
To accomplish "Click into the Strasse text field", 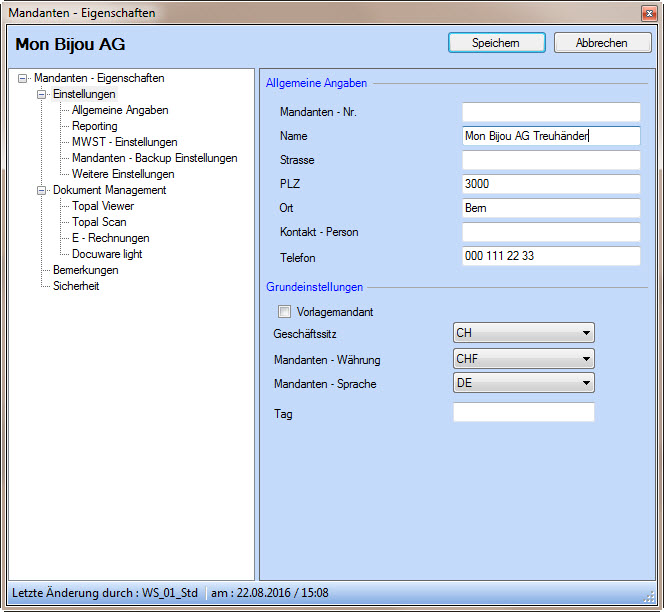I will click(x=550, y=160).
